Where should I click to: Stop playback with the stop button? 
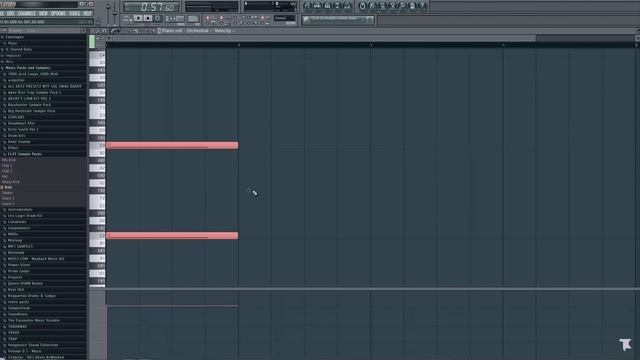tap(148, 18)
